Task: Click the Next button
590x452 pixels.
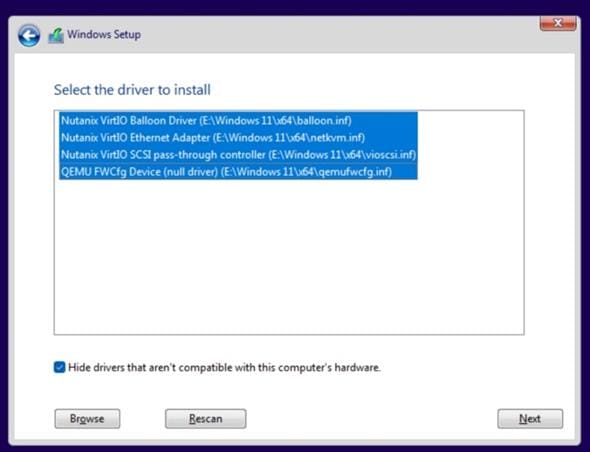Action: tap(530, 419)
